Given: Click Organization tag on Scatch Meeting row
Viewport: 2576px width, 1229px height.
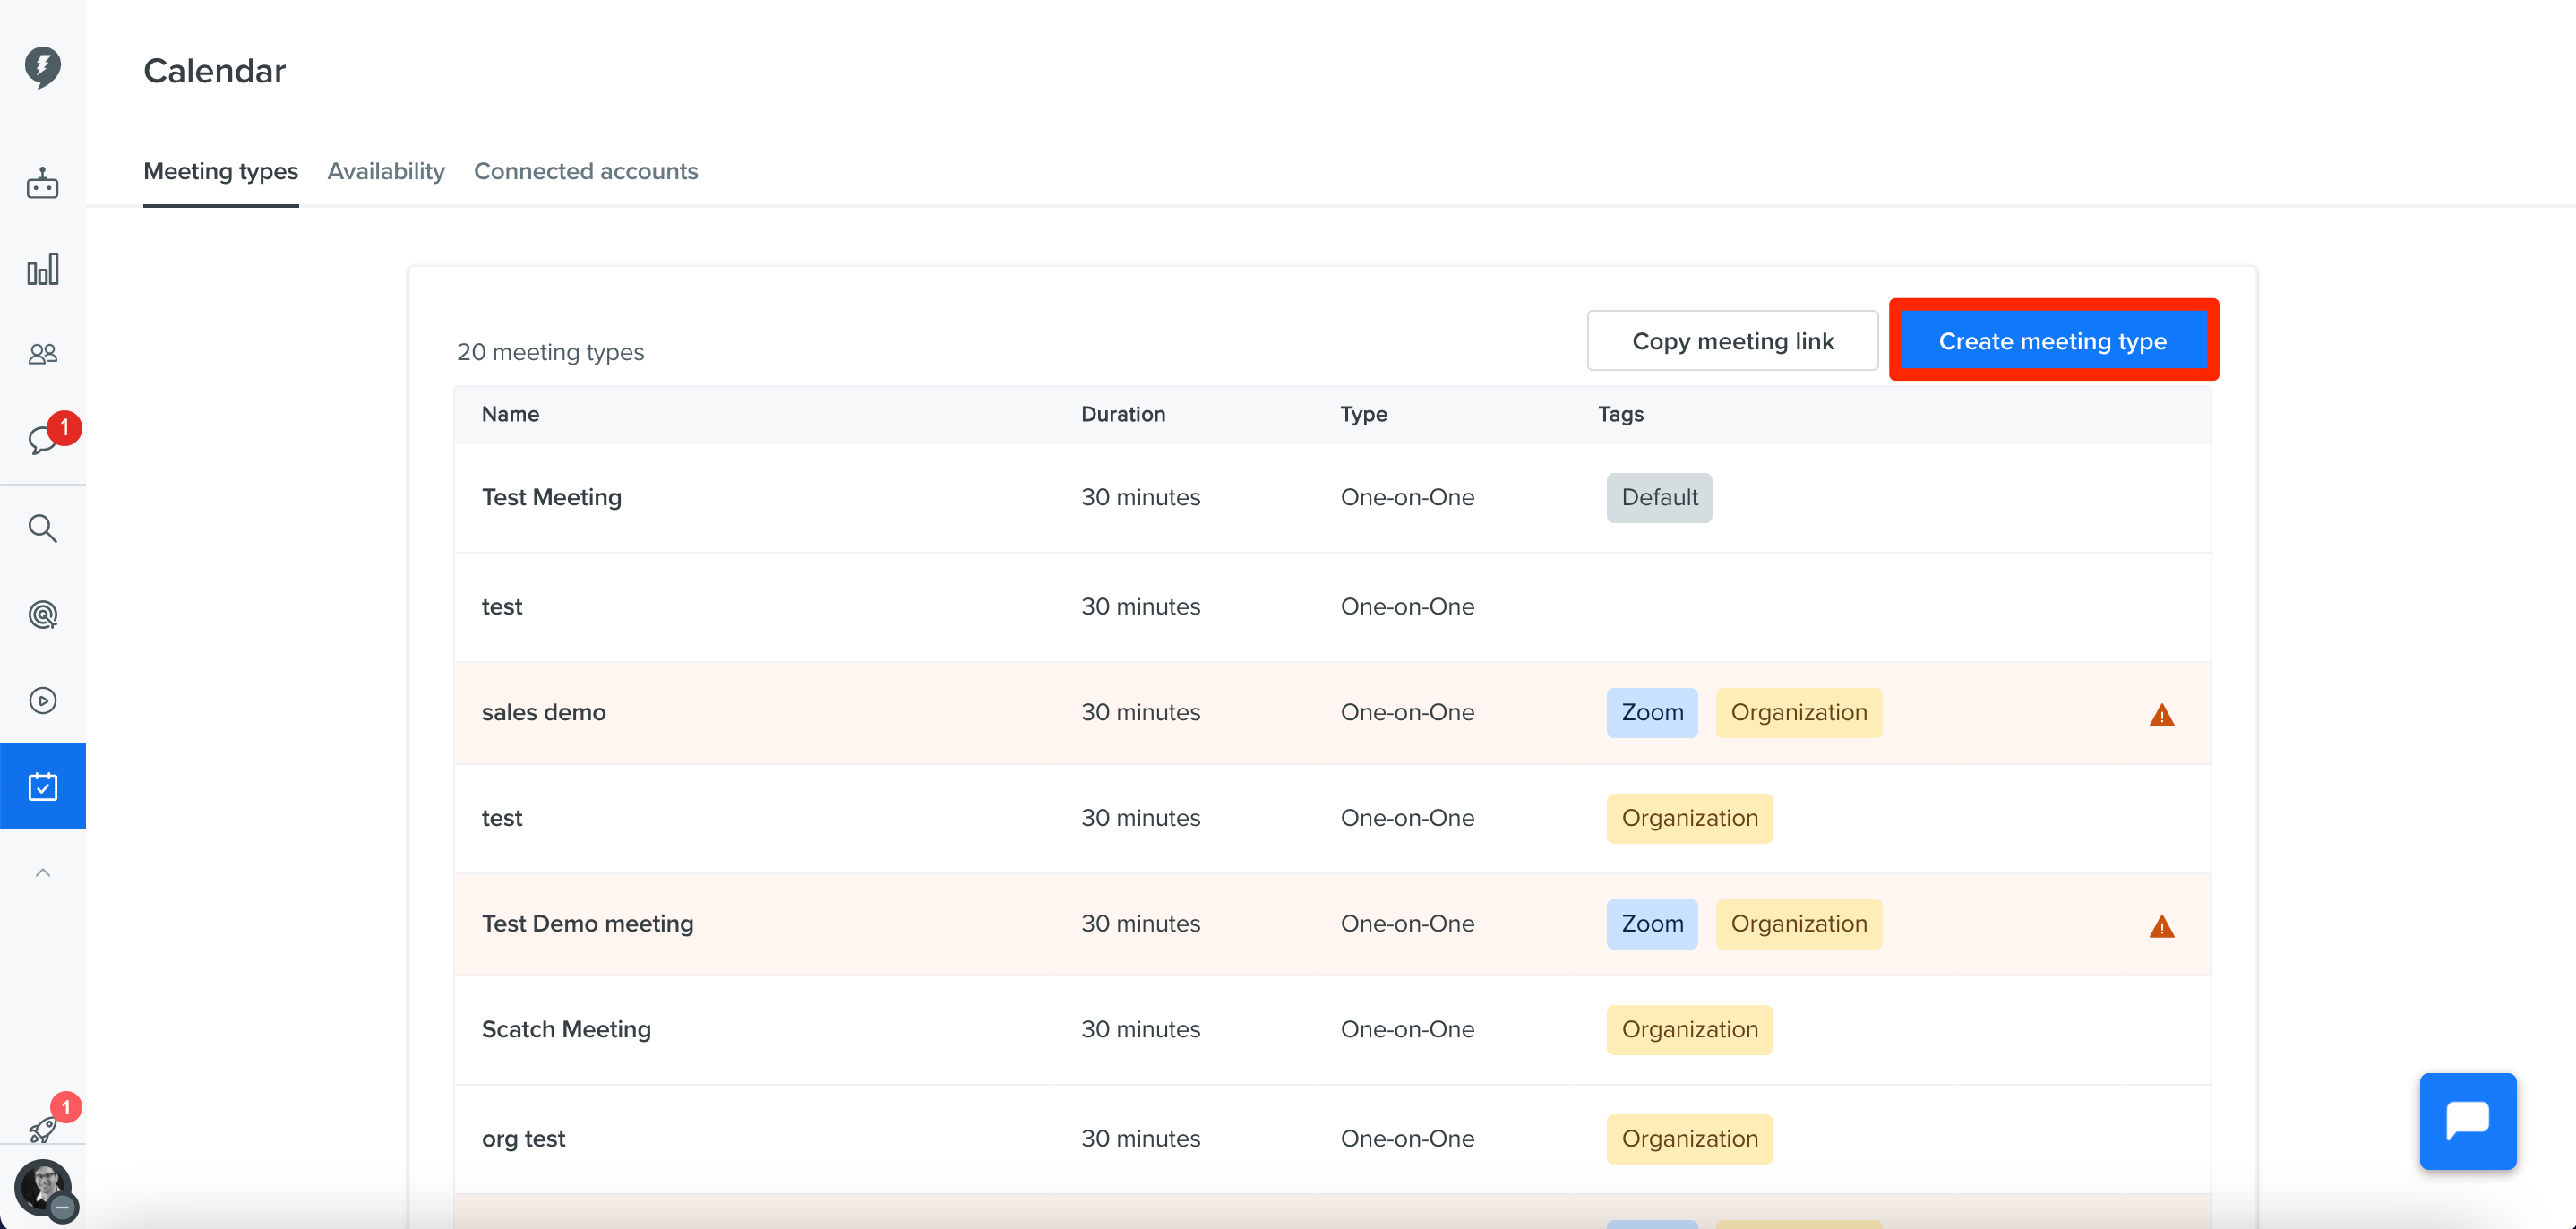Looking at the screenshot, I should coord(1689,1030).
